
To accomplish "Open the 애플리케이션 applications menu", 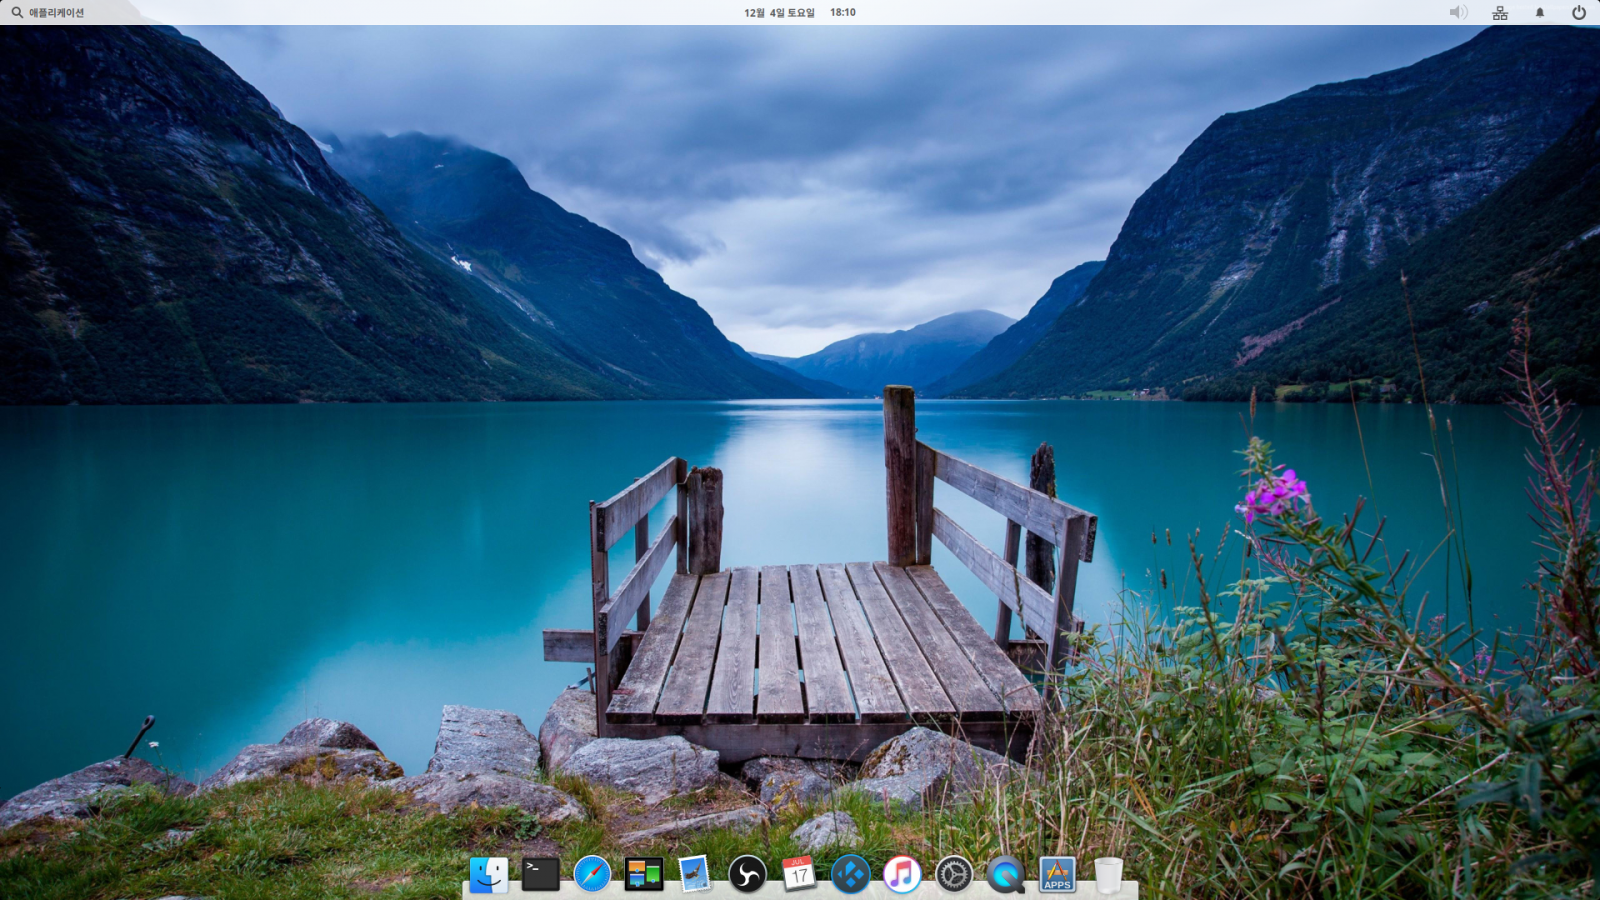I will pyautogui.click(x=56, y=13).
